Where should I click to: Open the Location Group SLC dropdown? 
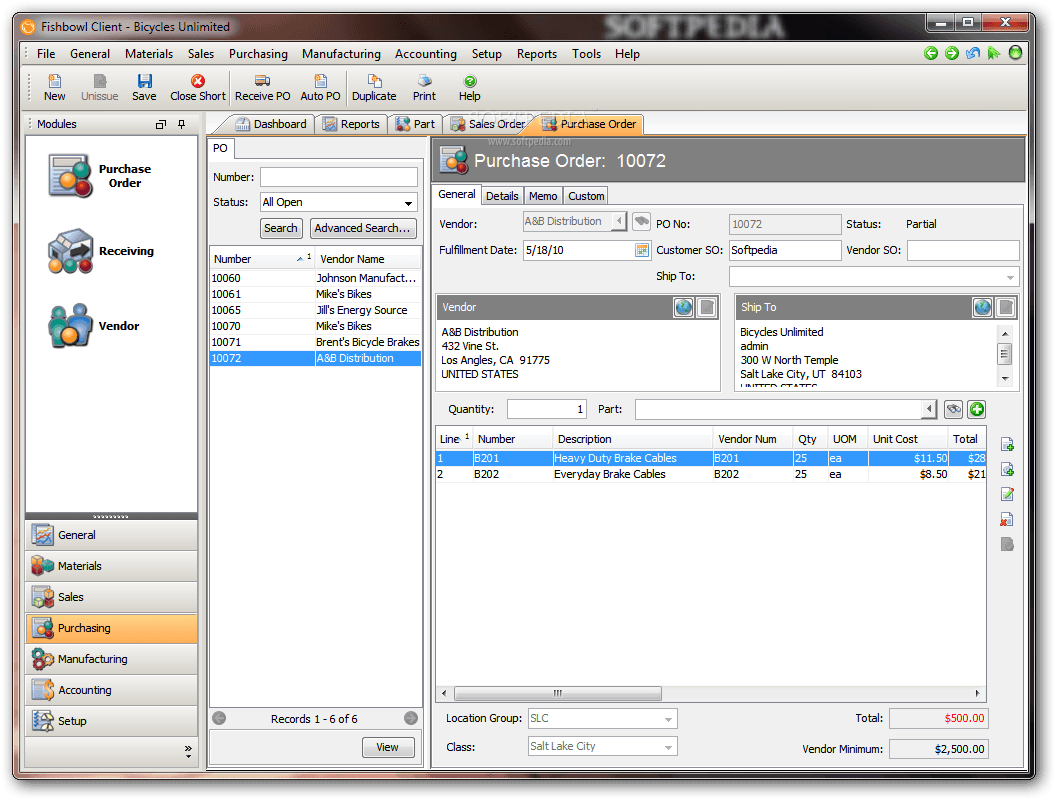(668, 719)
